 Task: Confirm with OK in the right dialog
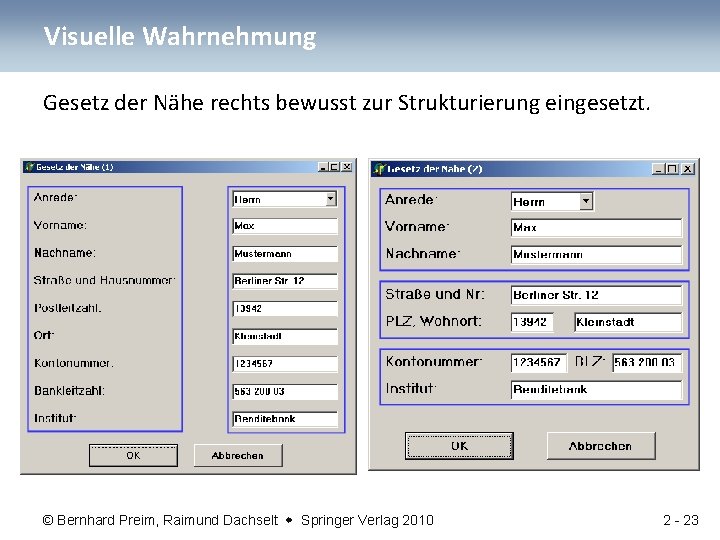point(459,445)
